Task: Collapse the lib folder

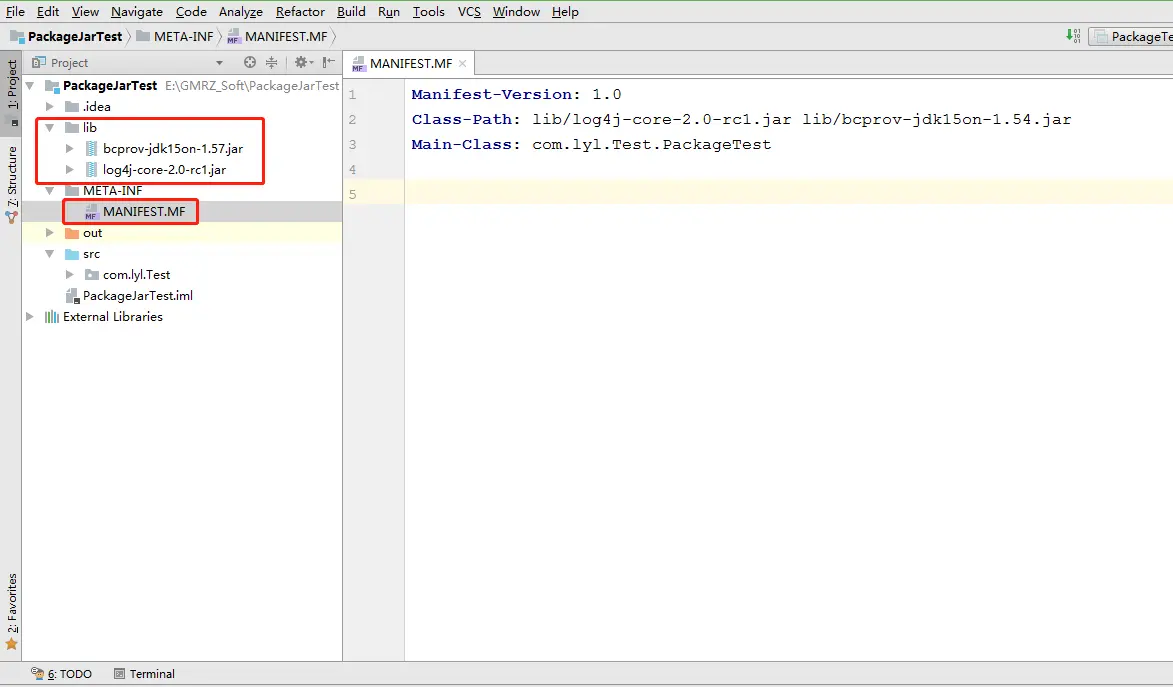Action: click(x=50, y=127)
